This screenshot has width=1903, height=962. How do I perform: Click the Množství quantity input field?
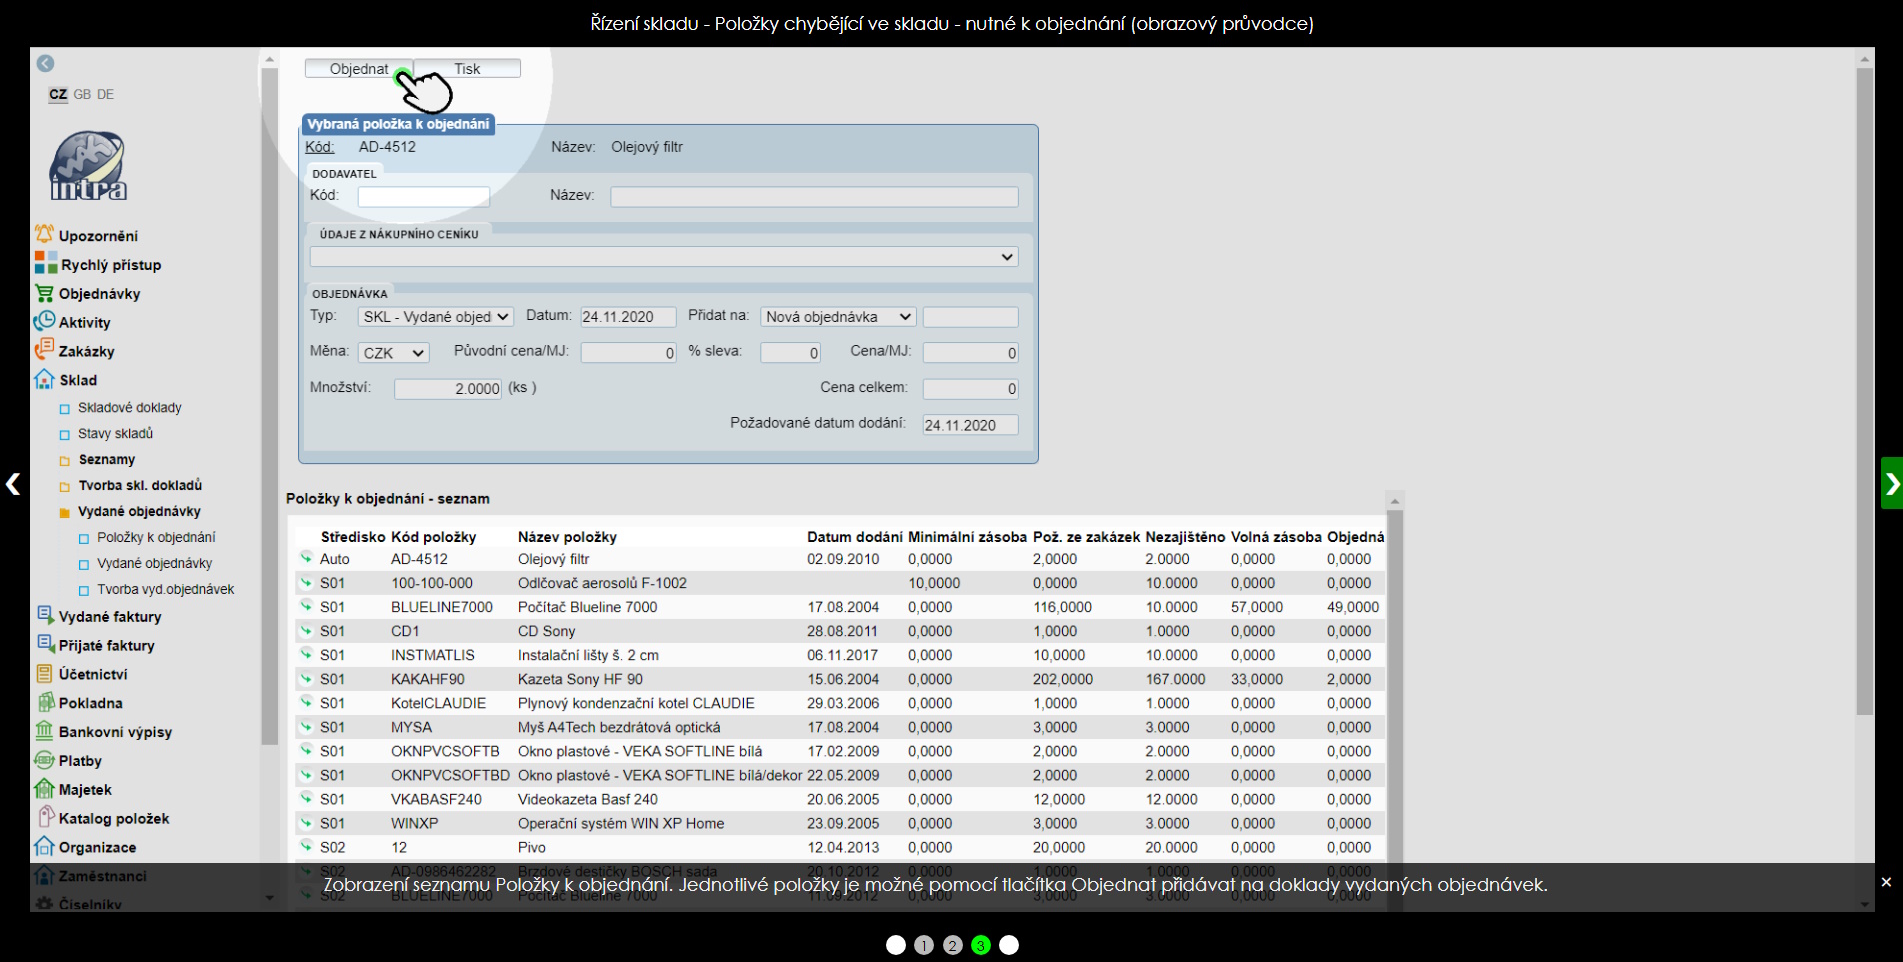click(447, 389)
